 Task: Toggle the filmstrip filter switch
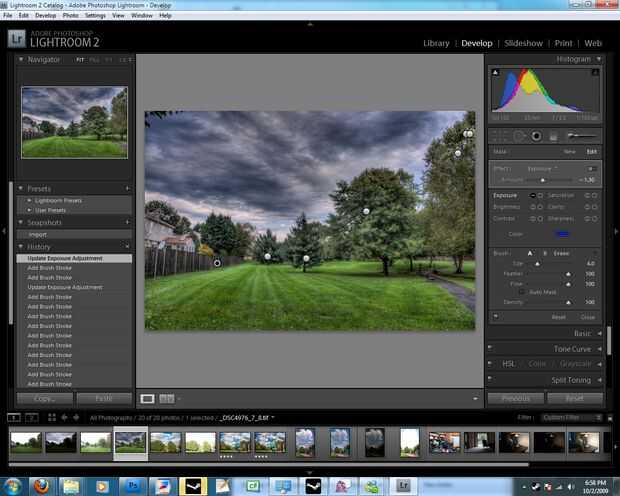tap(610, 418)
